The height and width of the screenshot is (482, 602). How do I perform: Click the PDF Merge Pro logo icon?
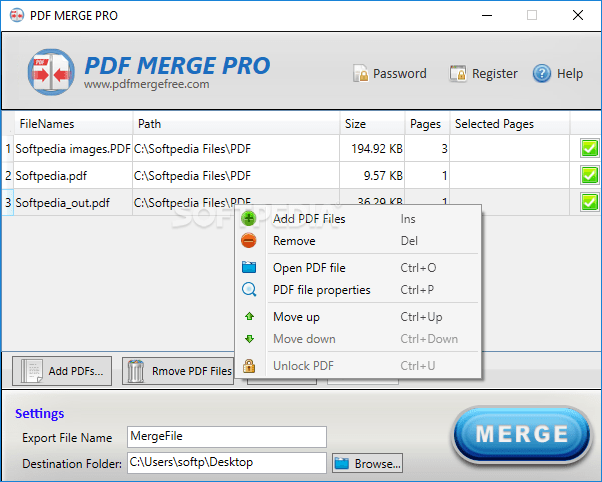click(51, 72)
